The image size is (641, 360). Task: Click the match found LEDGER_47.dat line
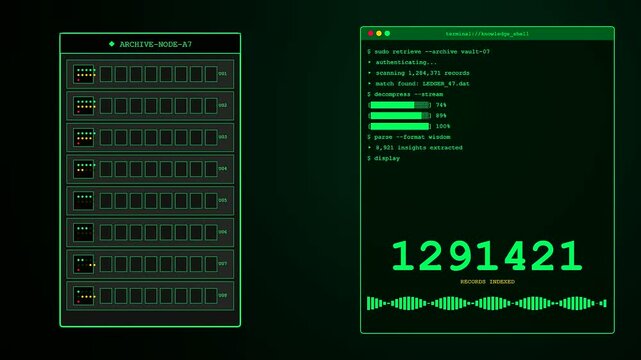(419, 83)
